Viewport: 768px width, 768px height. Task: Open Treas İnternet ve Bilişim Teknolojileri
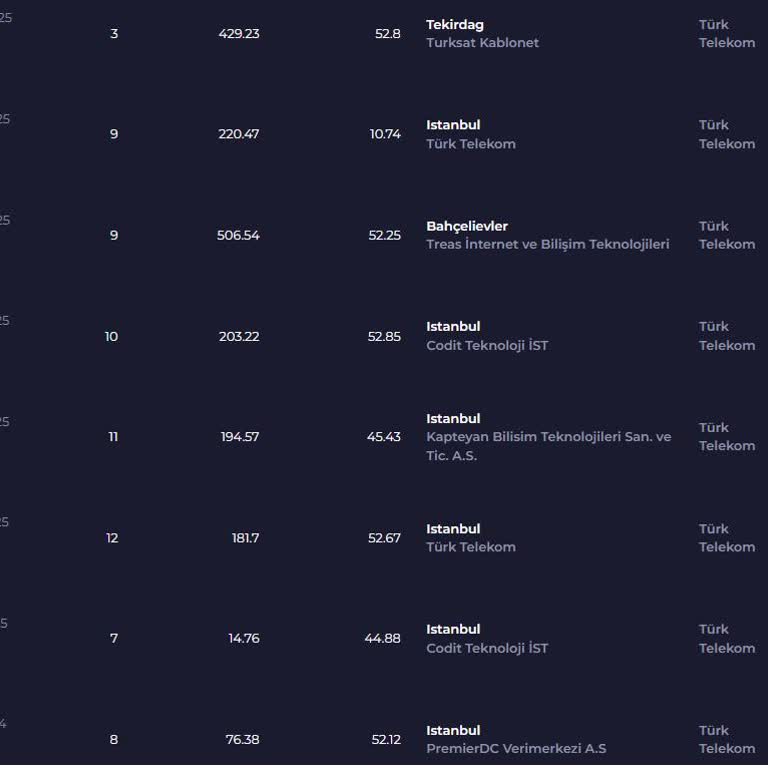(547, 244)
